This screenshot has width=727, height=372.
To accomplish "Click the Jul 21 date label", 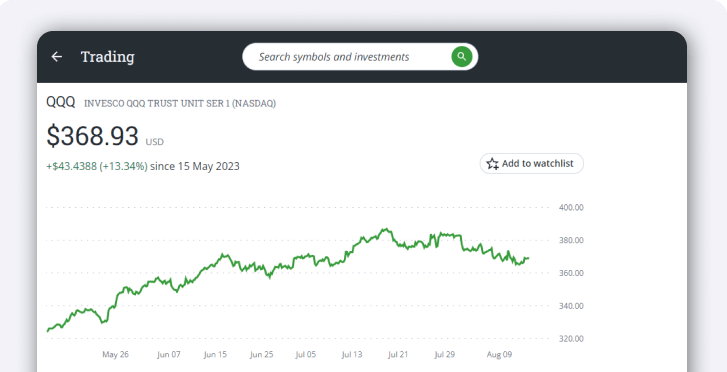I will click(398, 354).
